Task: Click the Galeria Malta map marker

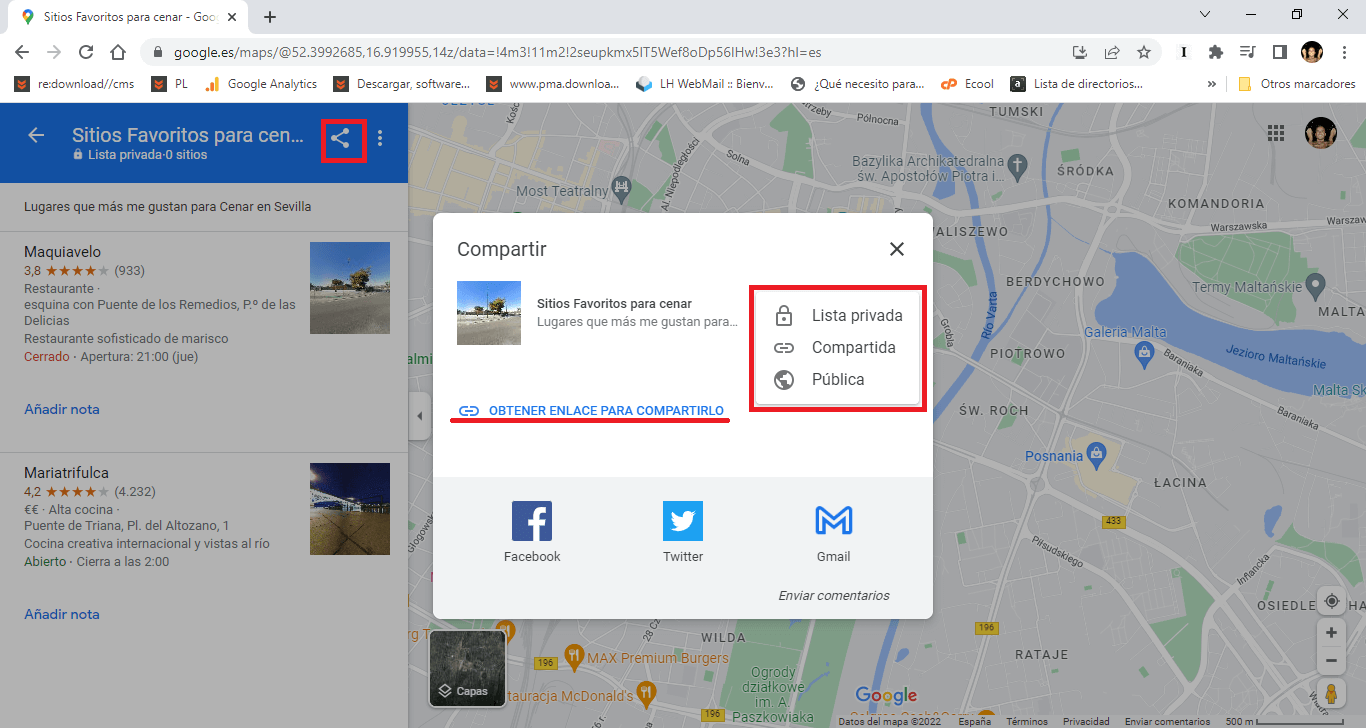Action: pyautogui.click(x=1145, y=352)
